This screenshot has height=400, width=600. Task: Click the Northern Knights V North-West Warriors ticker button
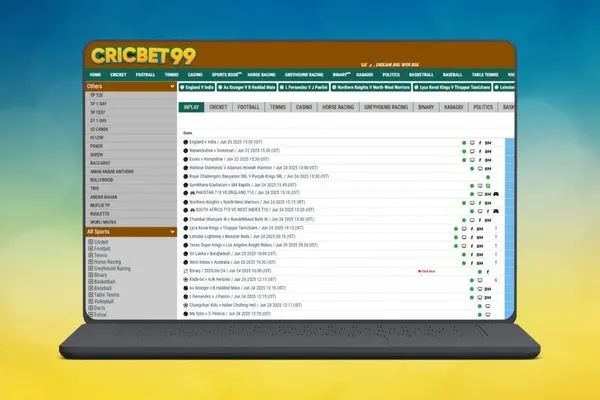(x=371, y=87)
